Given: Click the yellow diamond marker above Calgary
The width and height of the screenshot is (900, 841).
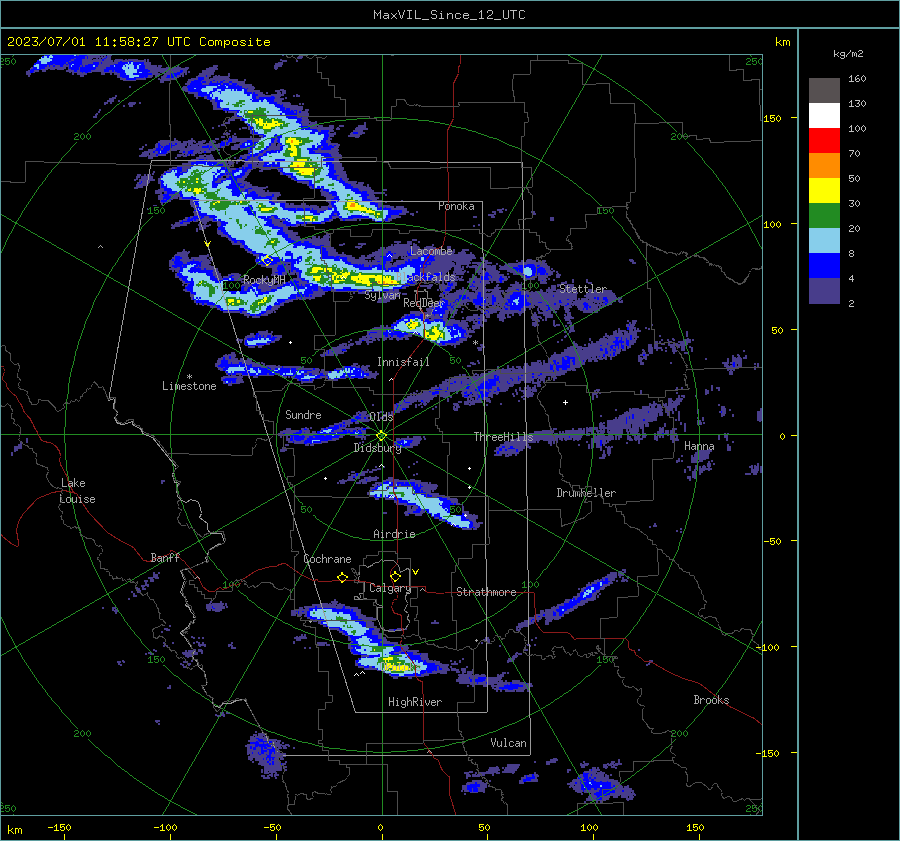Looking at the screenshot, I should coord(395,576).
